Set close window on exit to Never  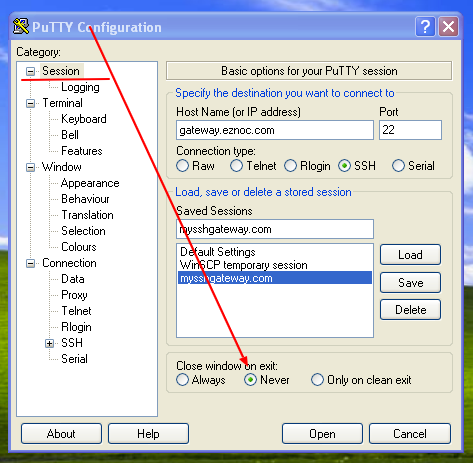pos(250,380)
